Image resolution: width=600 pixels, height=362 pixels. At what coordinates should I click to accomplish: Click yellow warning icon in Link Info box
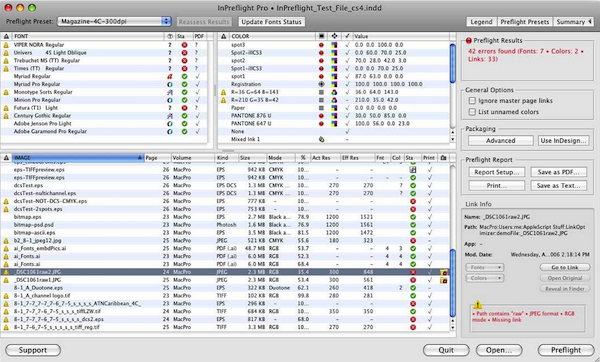[478, 305]
